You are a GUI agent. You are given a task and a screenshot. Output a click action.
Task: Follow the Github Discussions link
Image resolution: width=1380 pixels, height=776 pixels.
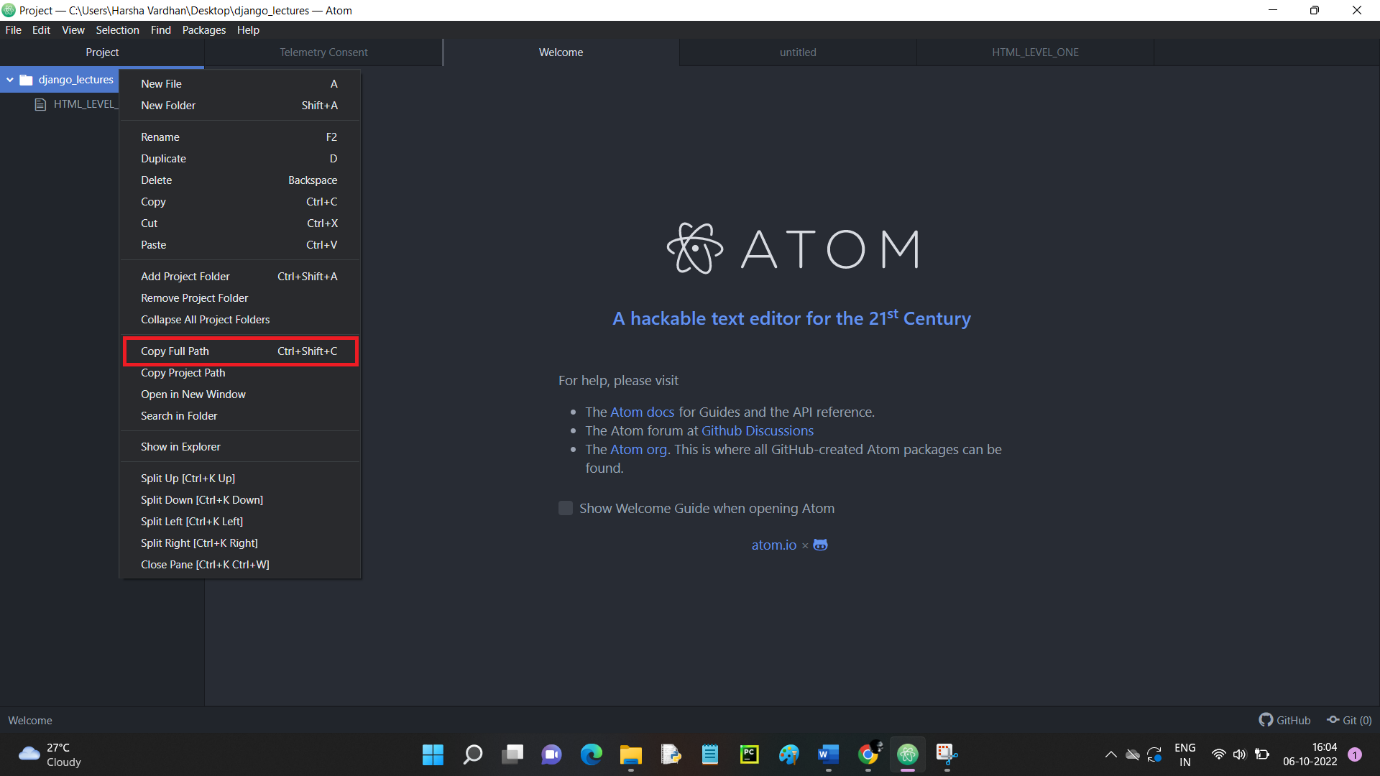[x=757, y=431]
